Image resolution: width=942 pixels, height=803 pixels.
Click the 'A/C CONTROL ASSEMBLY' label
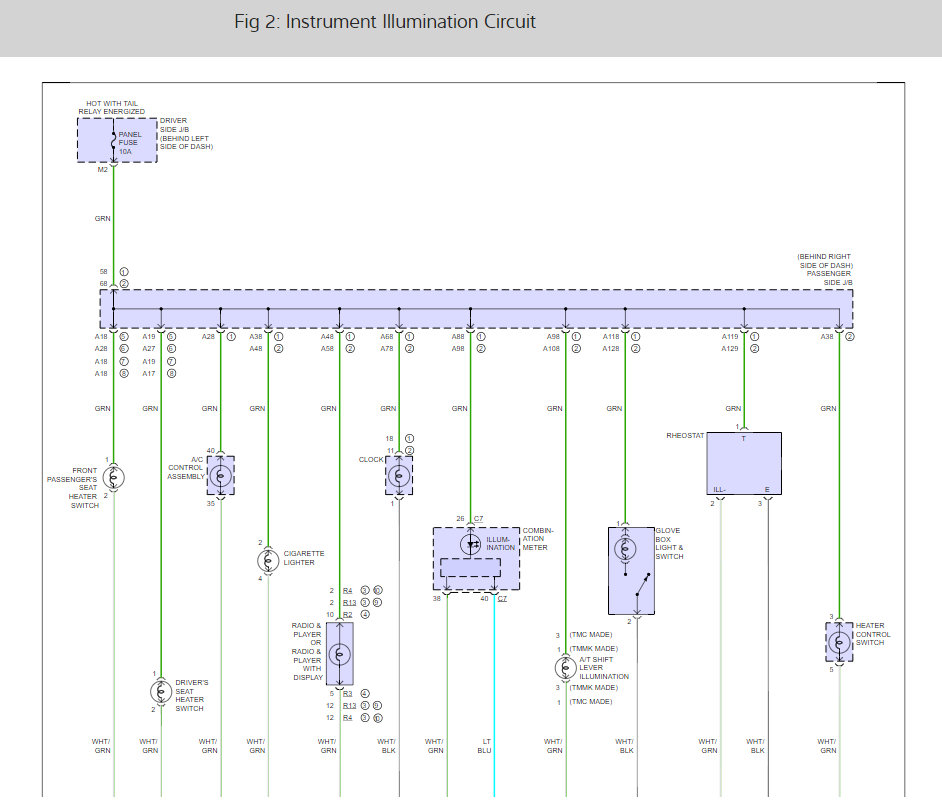click(186, 468)
